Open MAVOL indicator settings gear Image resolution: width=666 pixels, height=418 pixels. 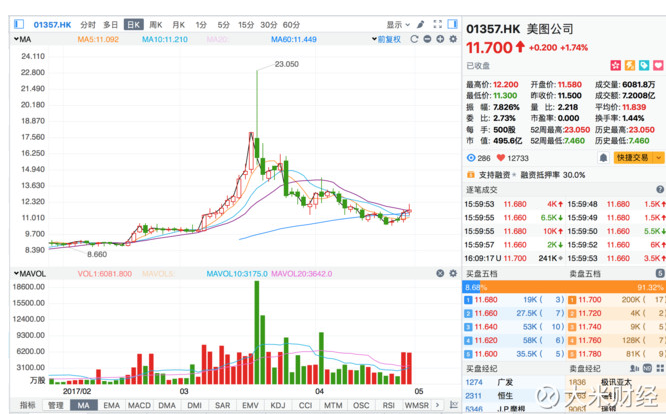(453, 274)
